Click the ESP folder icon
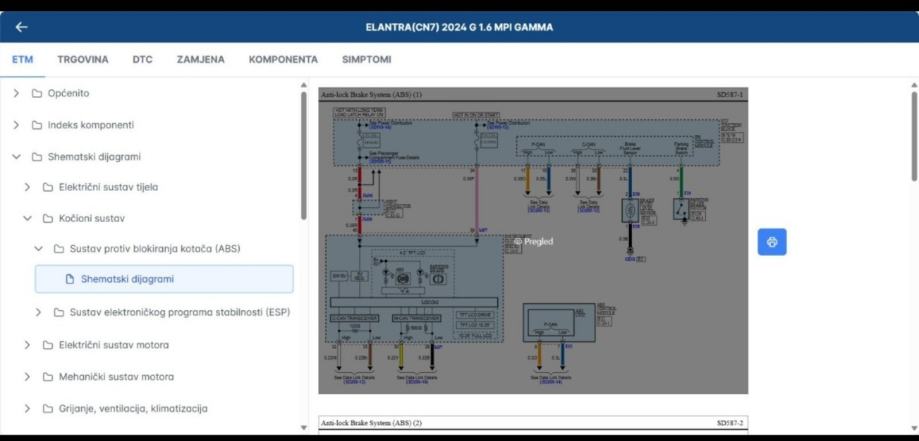Screen dimensions: 919x441 click(59, 313)
